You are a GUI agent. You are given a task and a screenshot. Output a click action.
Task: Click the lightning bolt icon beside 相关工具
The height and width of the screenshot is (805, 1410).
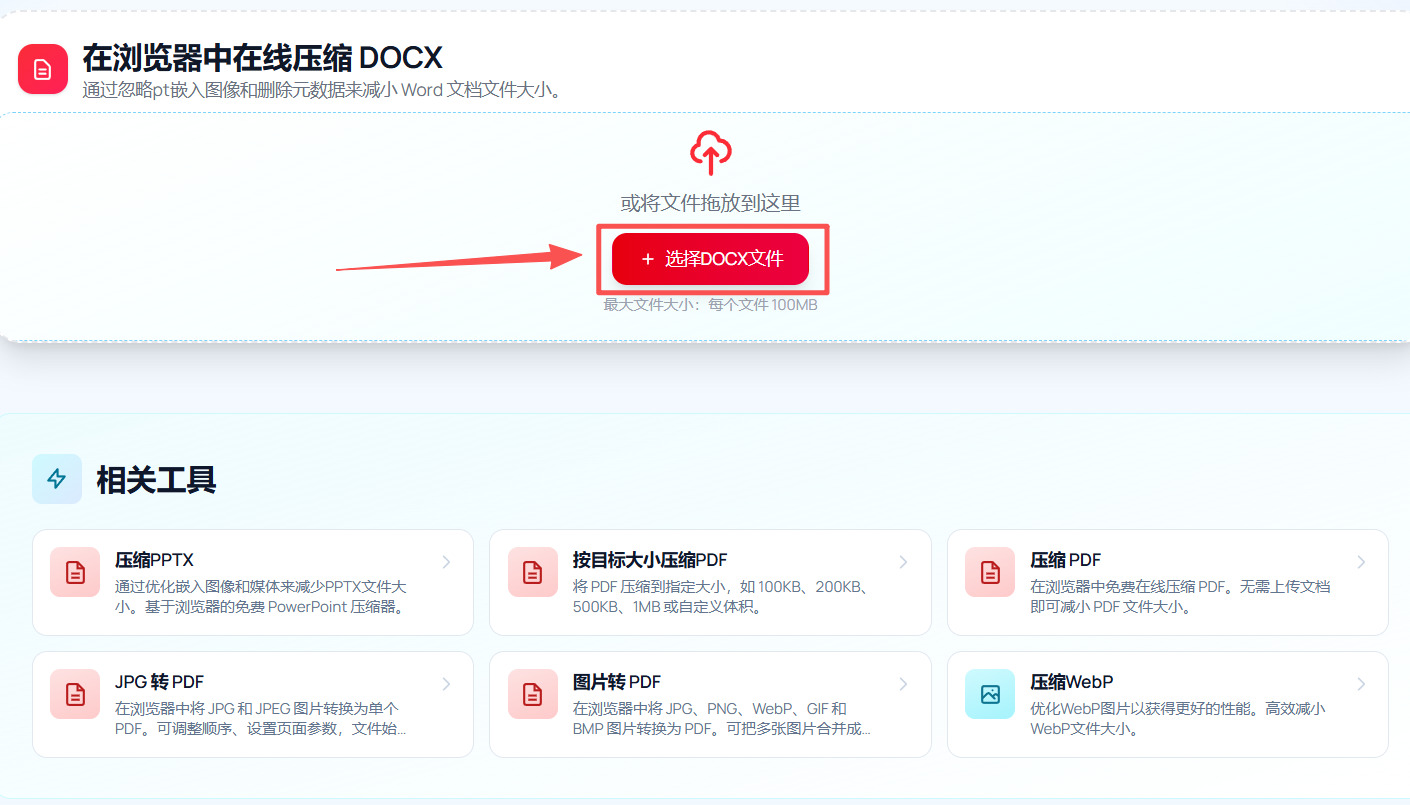[57, 479]
